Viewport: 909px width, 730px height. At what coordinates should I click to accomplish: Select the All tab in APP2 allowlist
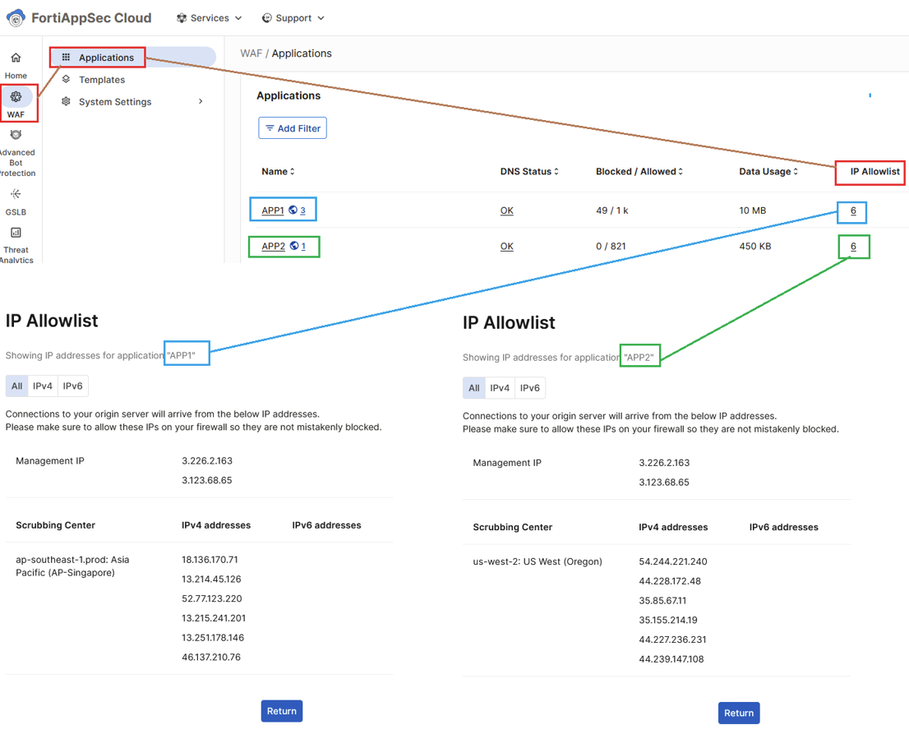pos(474,388)
